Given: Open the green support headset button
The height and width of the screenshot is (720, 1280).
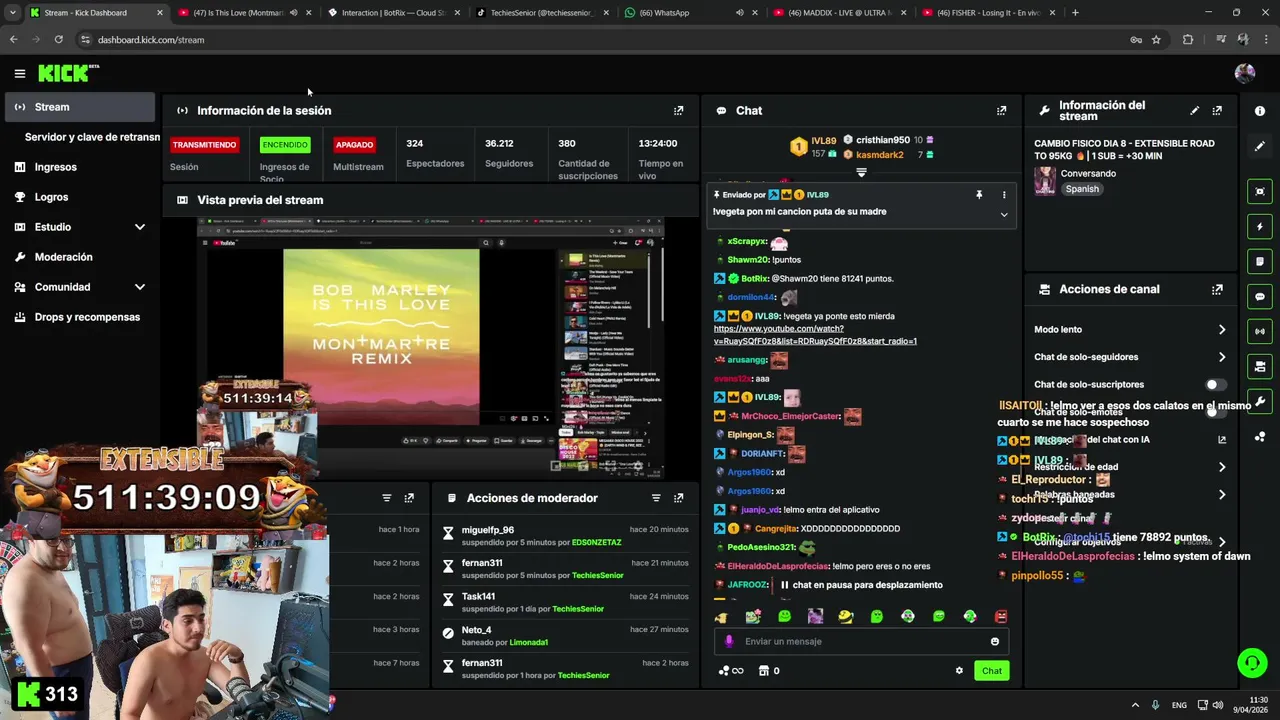Looking at the screenshot, I should (x=1251, y=662).
